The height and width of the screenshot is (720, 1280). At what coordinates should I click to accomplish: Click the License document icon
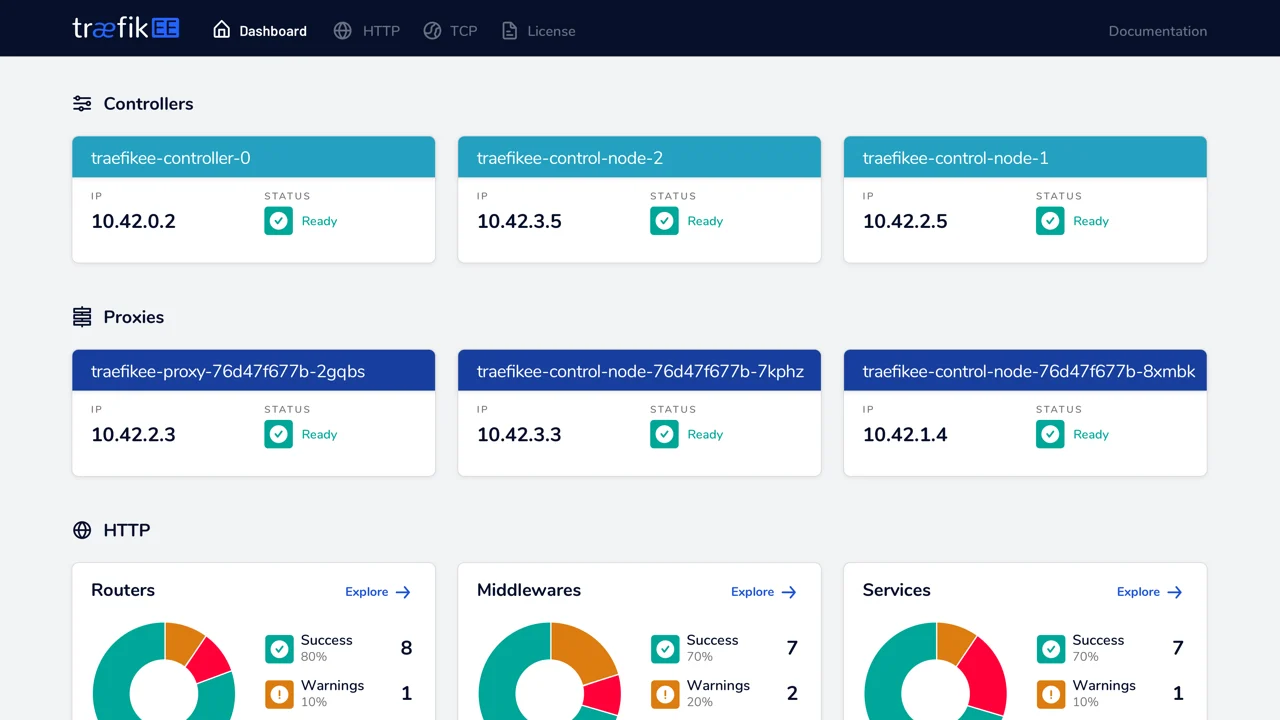click(510, 30)
